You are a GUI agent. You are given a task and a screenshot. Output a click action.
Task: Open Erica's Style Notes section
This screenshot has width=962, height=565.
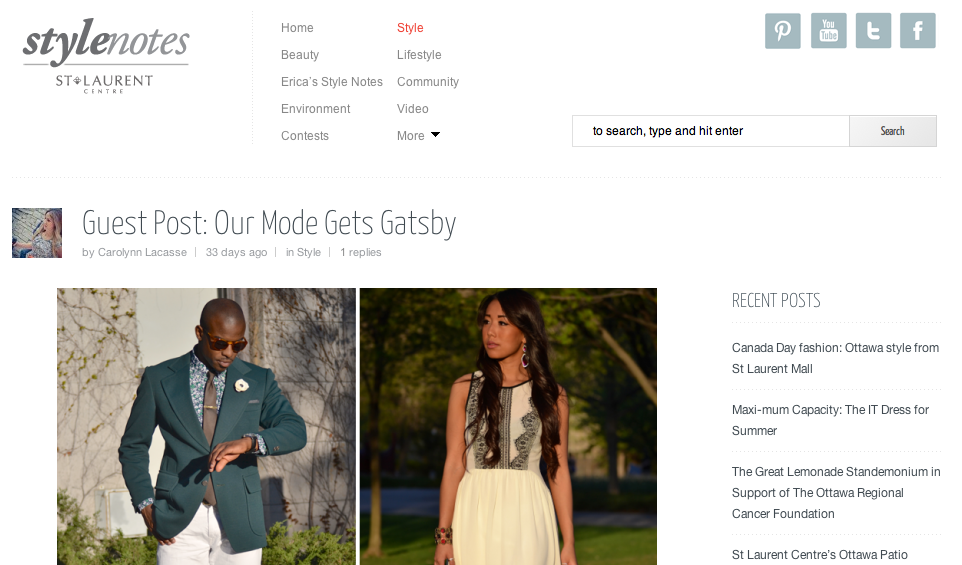[x=331, y=82]
